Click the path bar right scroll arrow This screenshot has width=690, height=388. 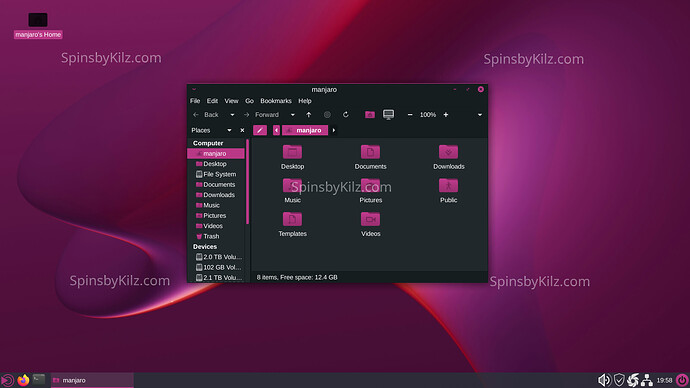[334, 130]
